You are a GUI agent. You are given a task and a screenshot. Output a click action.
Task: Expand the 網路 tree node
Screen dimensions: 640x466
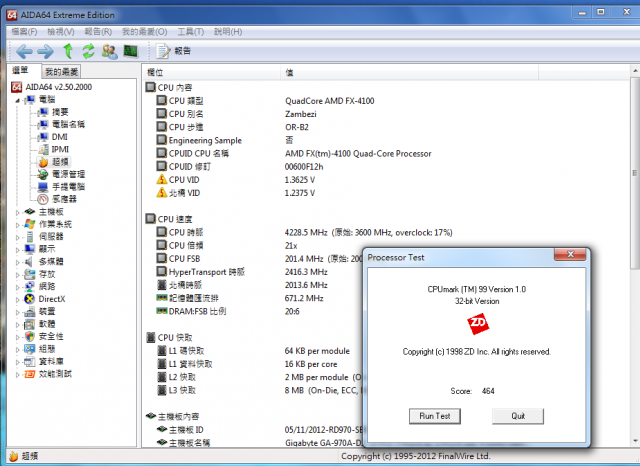[17, 287]
